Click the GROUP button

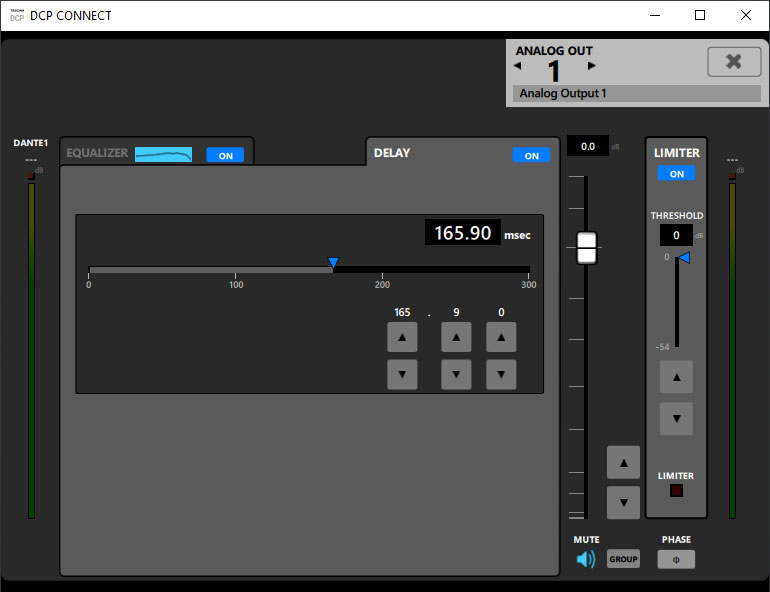point(623,559)
